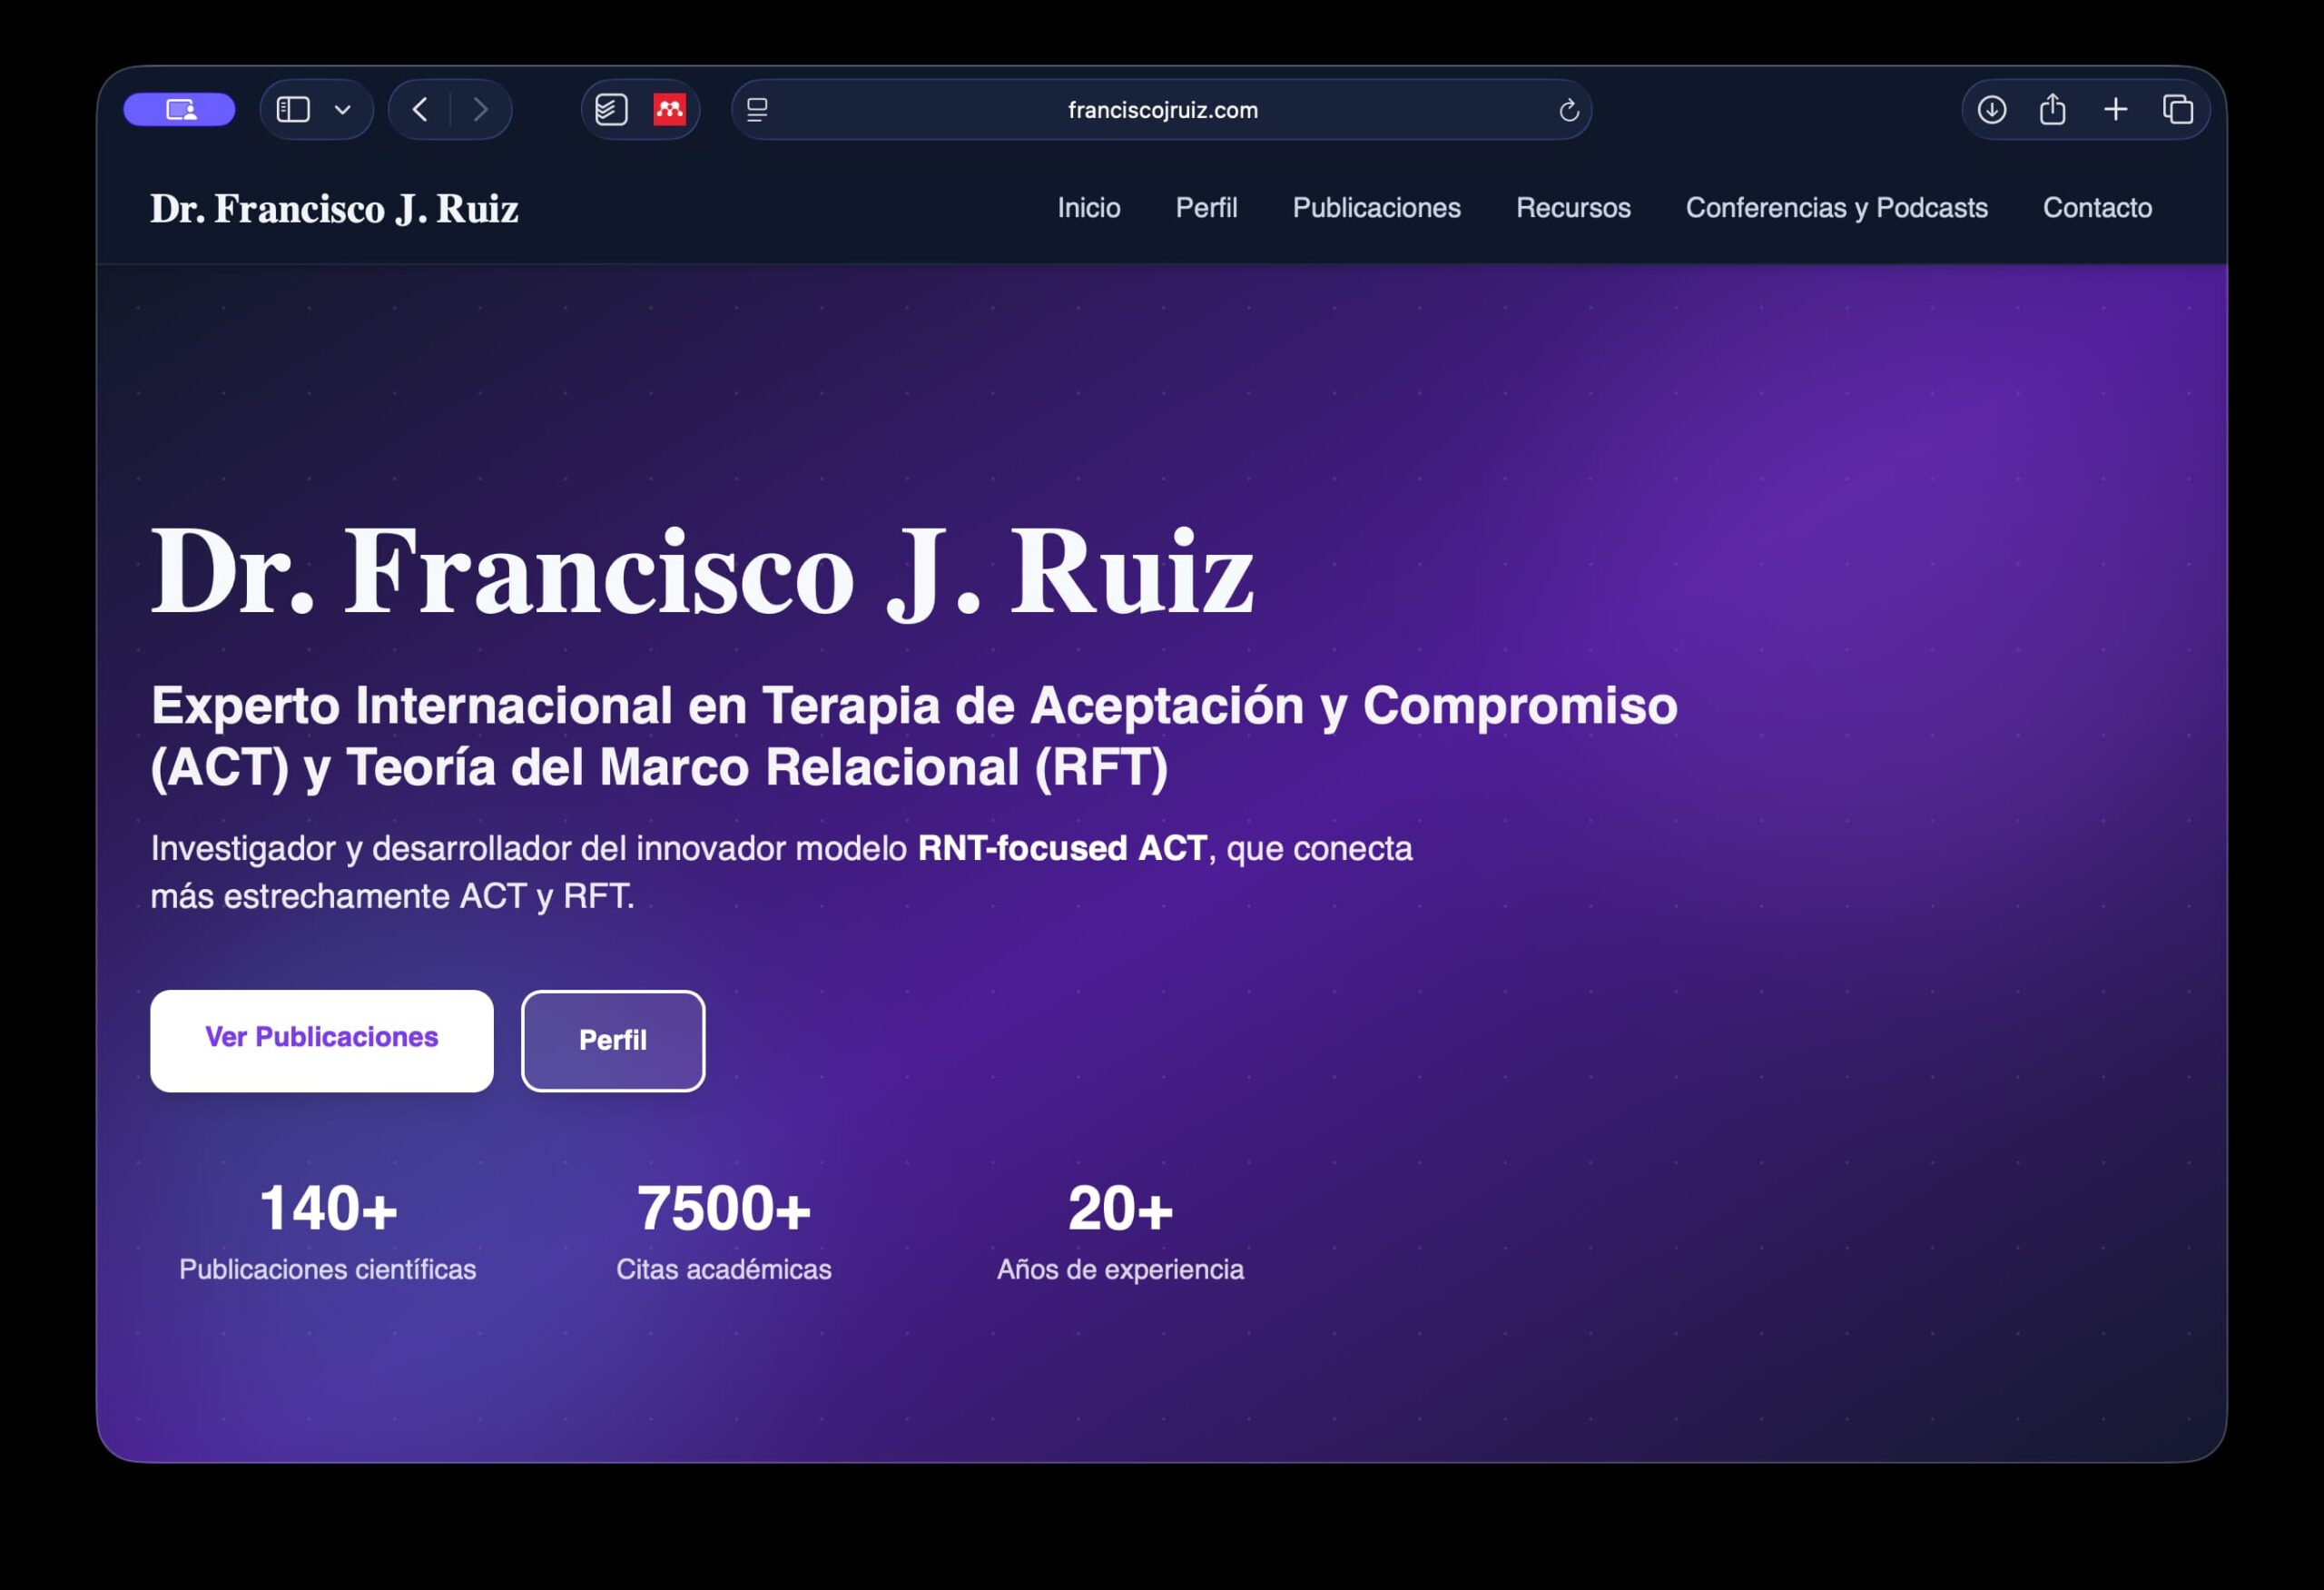The width and height of the screenshot is (2324, 1590).
Task: Go to Publicaciones in the nav bar
Action: pos(1376,208)
